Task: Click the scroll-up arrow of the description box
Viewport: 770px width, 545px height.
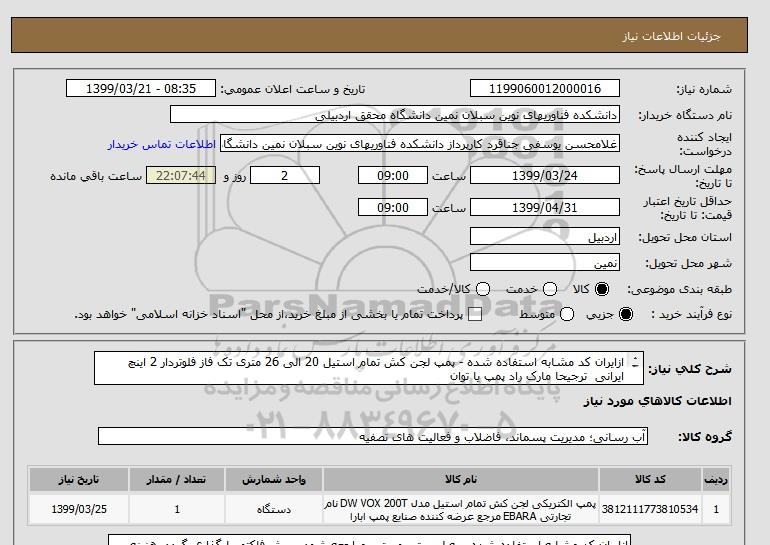Action: pyautogui.click(x=635, y=358)
